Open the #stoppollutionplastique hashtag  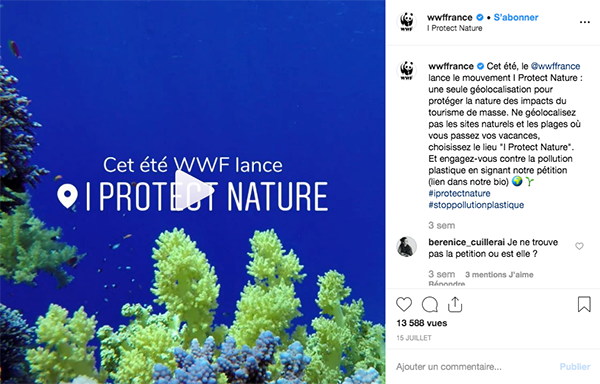coord(476,205)
